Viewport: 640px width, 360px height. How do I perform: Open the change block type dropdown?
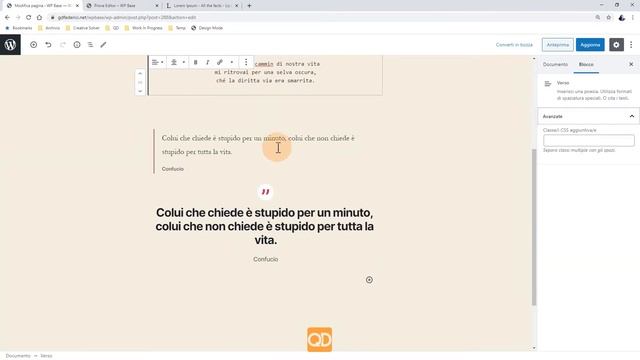click(158, 62)
